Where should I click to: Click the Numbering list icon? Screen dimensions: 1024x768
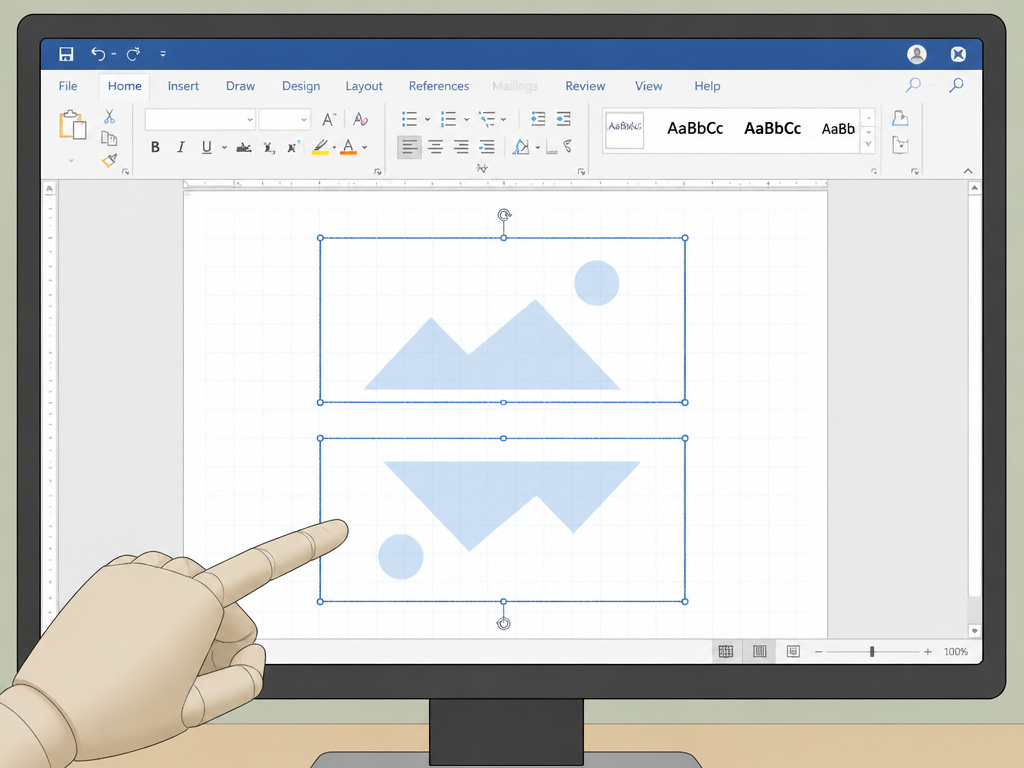click(x=449, y=119)
